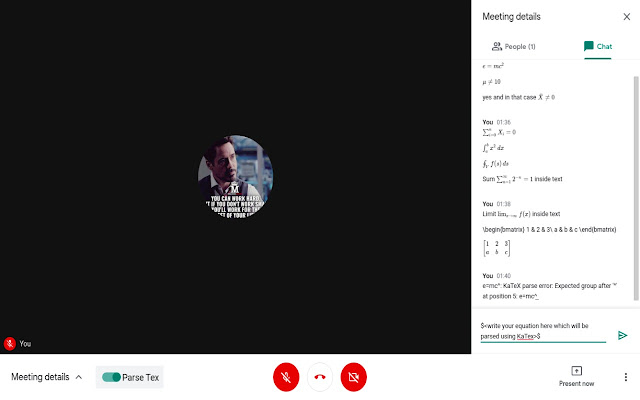The height and width of the screenshot is (400, 640).
Task: Click the Present now label
Action: 576,384
